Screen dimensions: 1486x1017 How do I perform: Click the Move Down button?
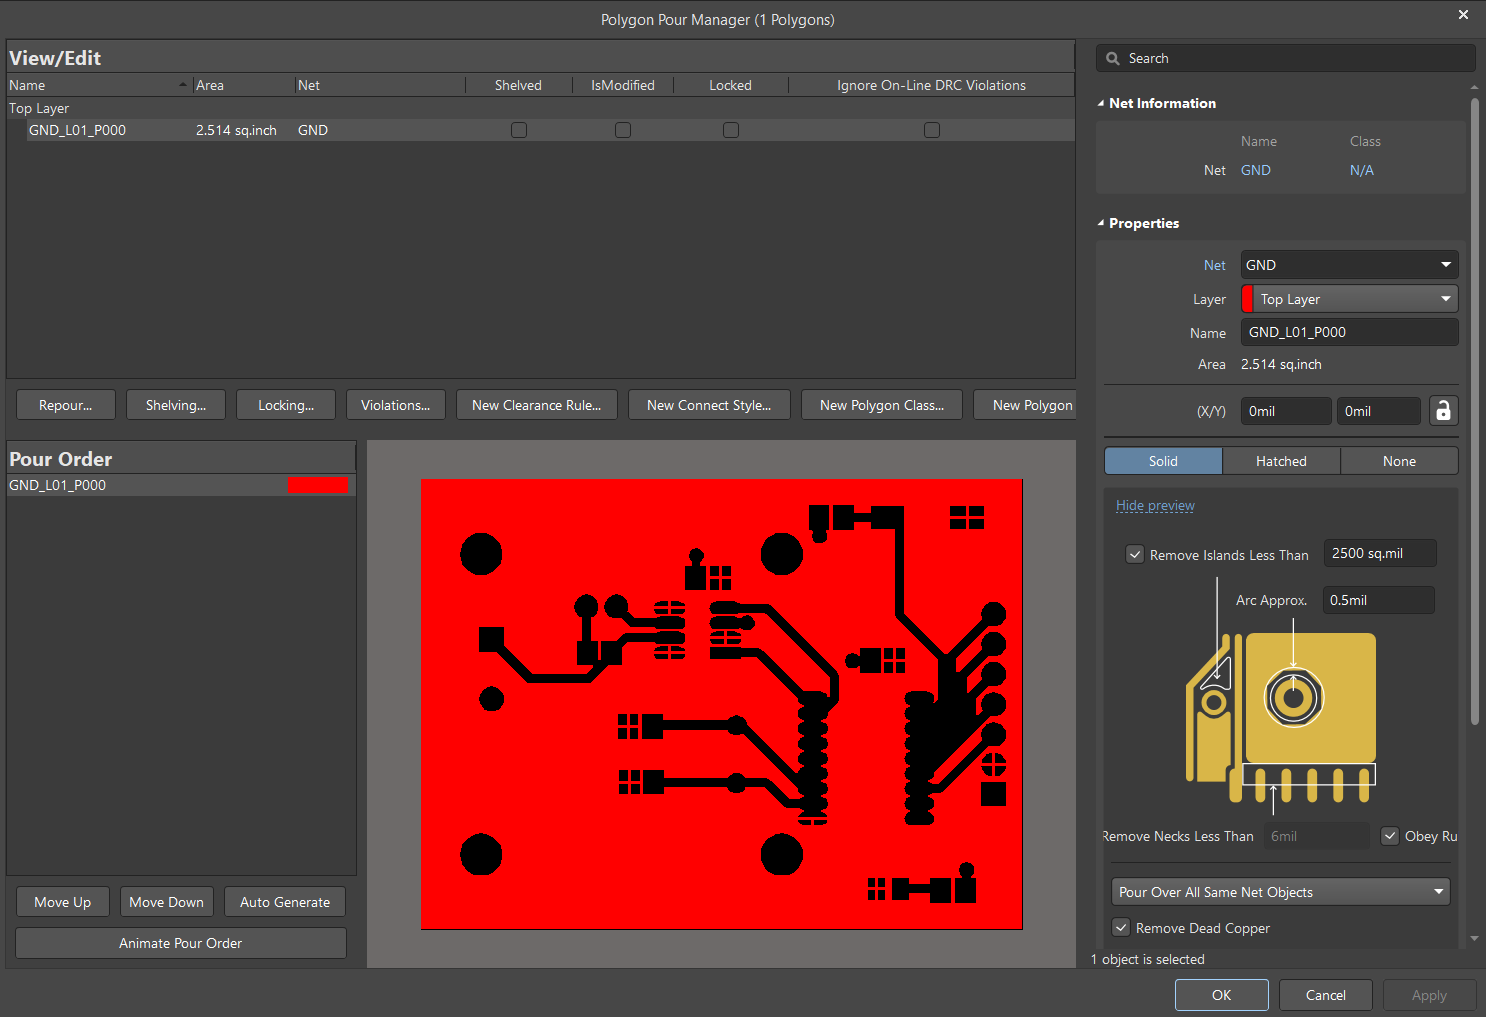(x=167, y=902)
